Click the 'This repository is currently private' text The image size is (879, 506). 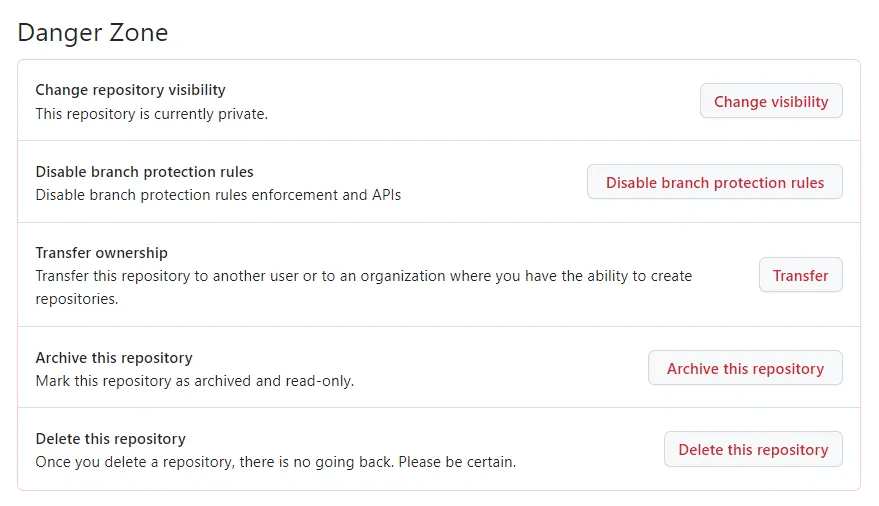[x=151, y=114]
